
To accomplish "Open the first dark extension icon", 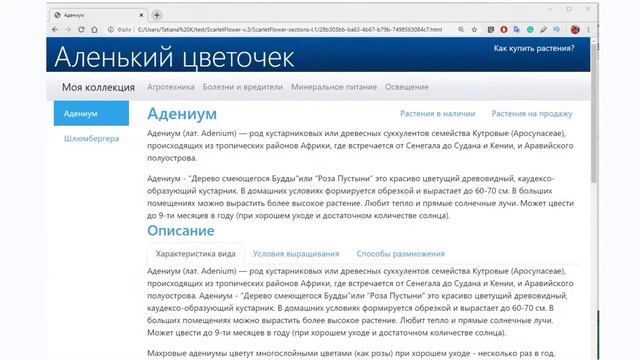I will [491, 29].
